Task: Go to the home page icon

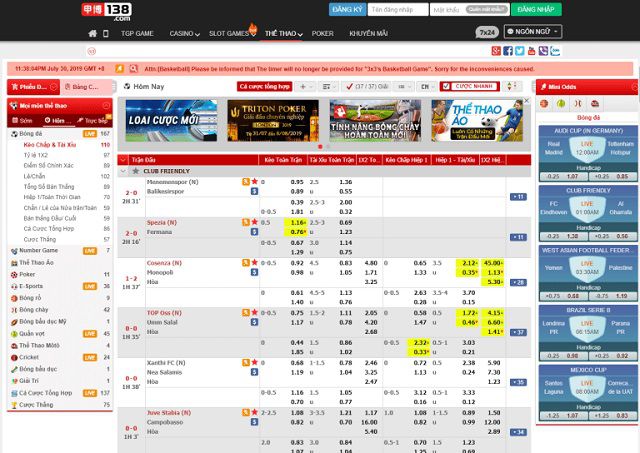Action: (x=93, y=33)
